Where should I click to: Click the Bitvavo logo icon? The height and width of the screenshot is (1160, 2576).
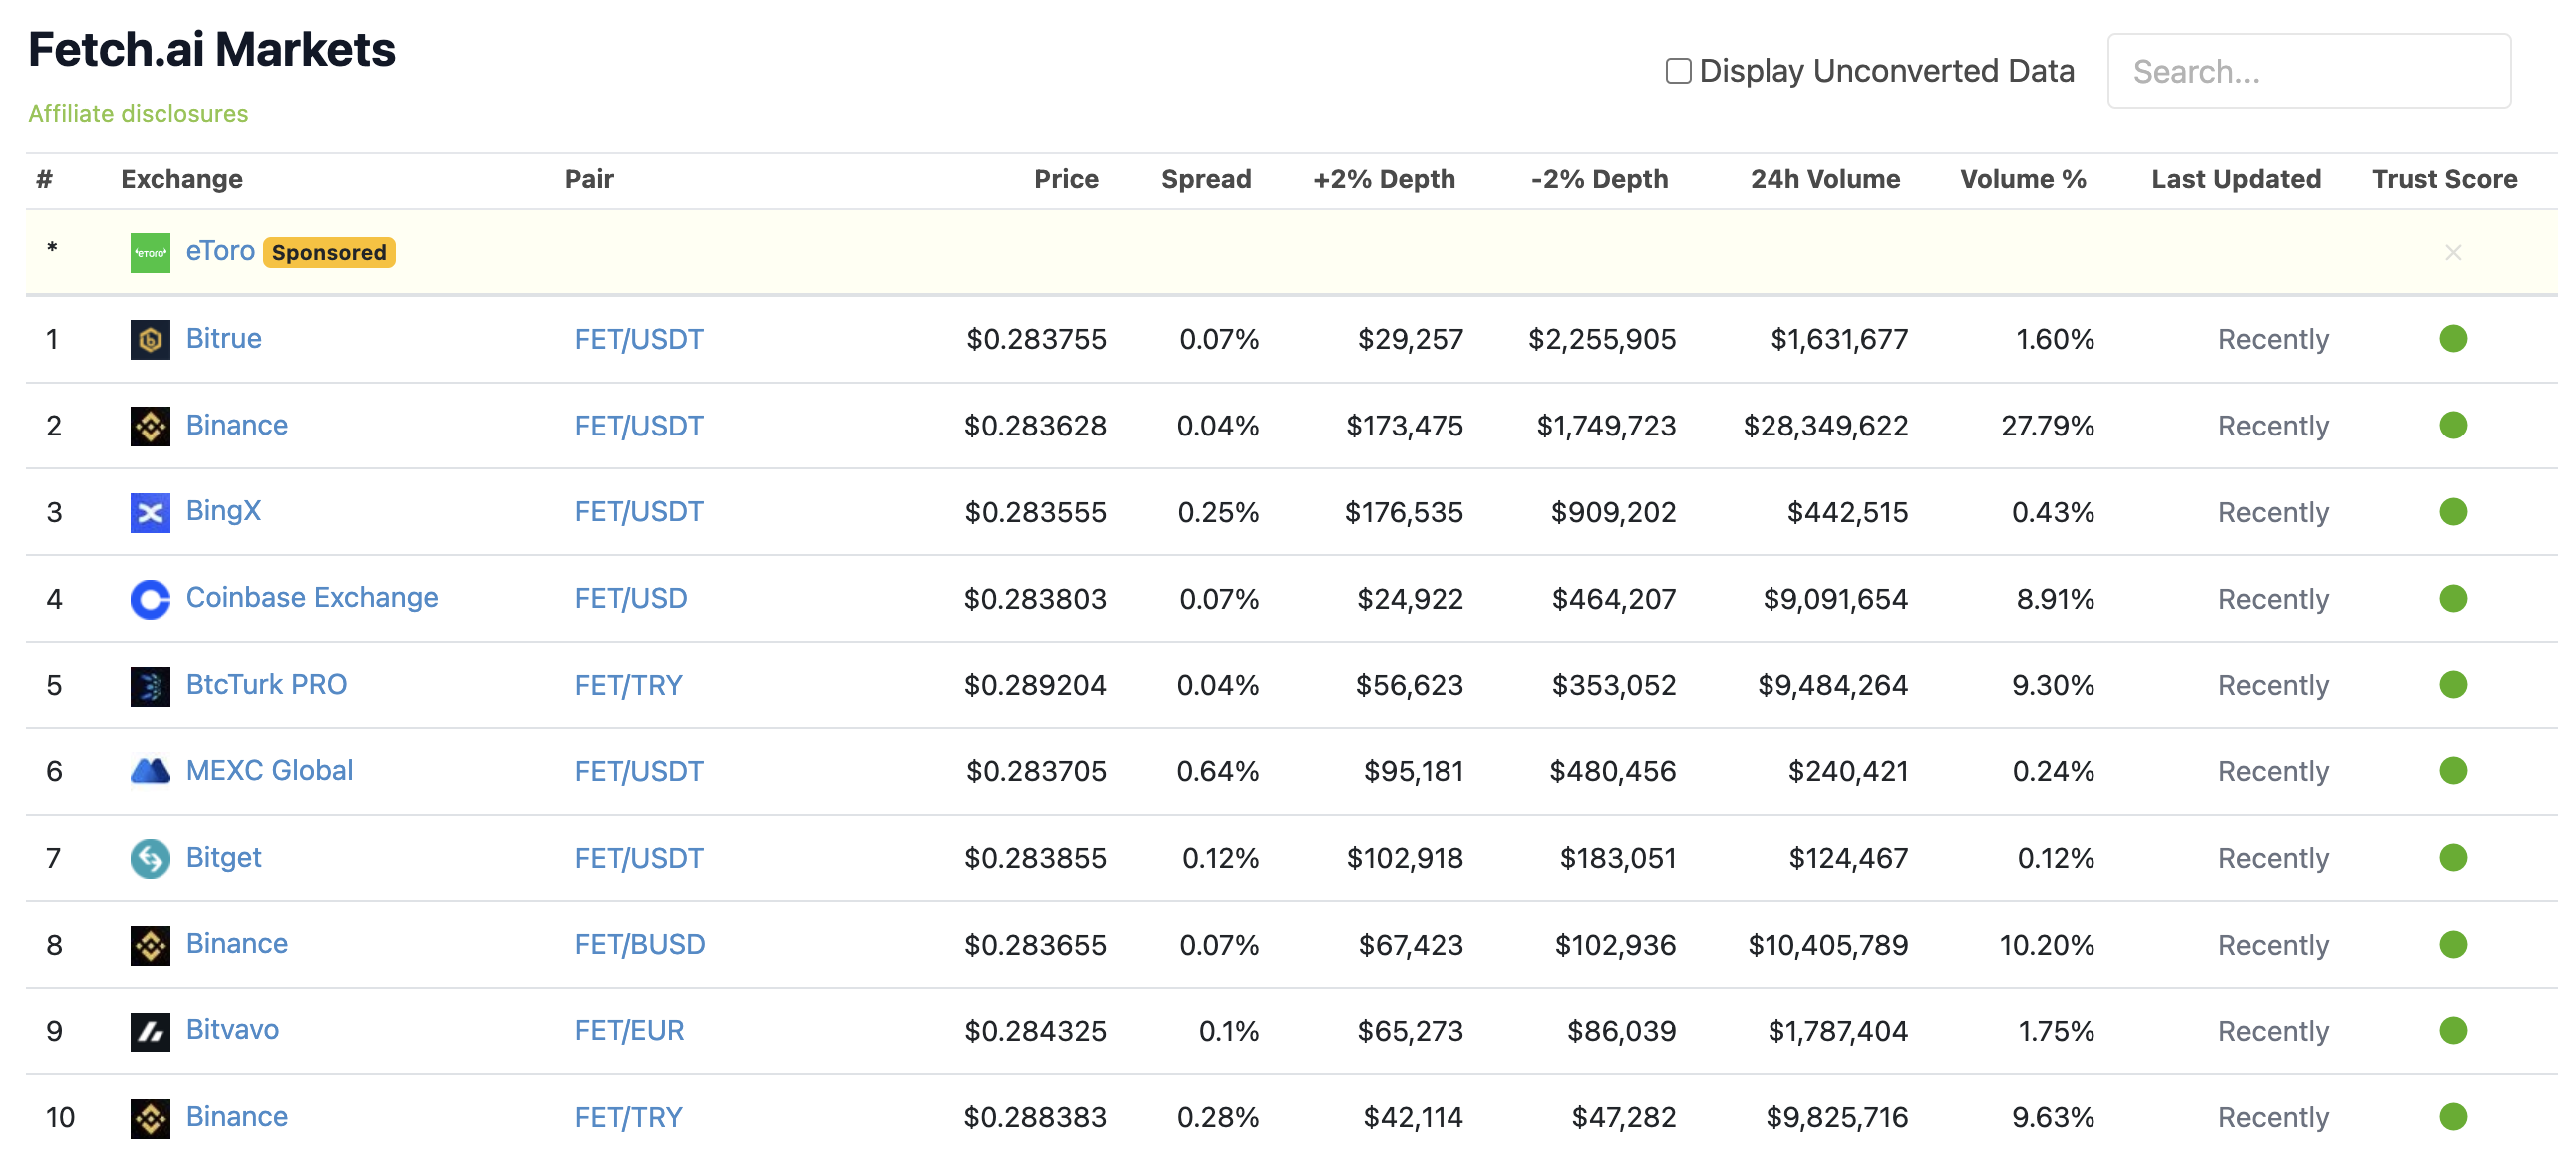point(150,1031)
